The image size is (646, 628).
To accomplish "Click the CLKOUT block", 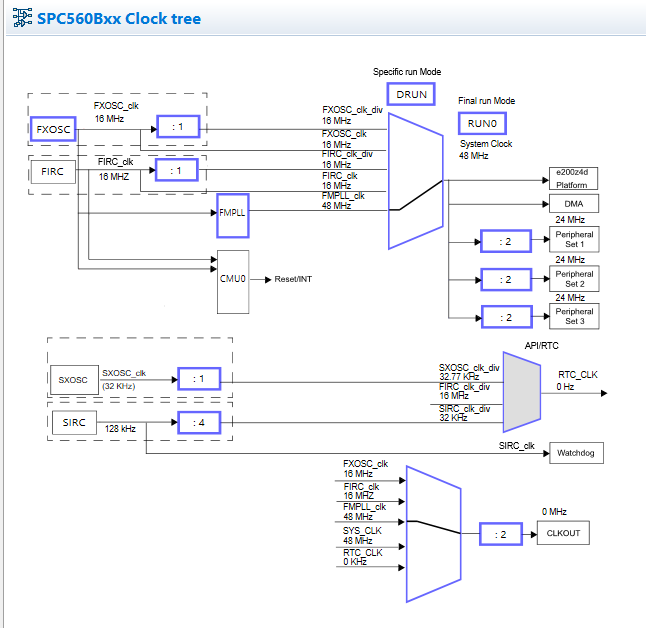I will tap(563, 533).
